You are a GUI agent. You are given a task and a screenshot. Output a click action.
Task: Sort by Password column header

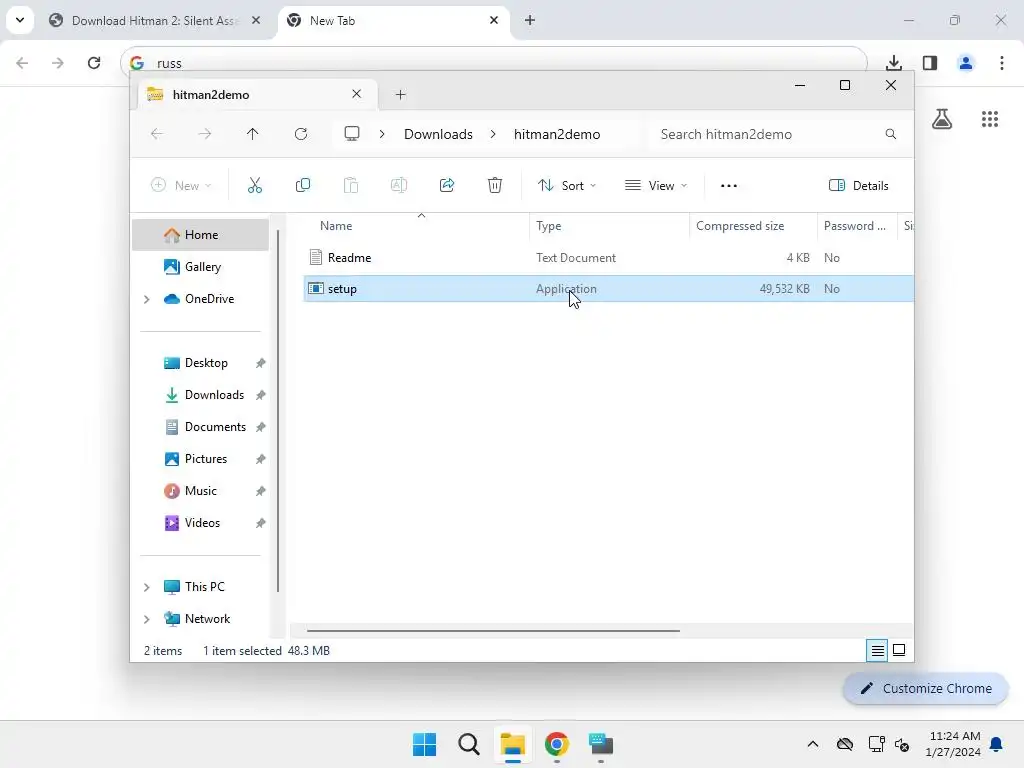pyautogui.click(x=857, y=226)
